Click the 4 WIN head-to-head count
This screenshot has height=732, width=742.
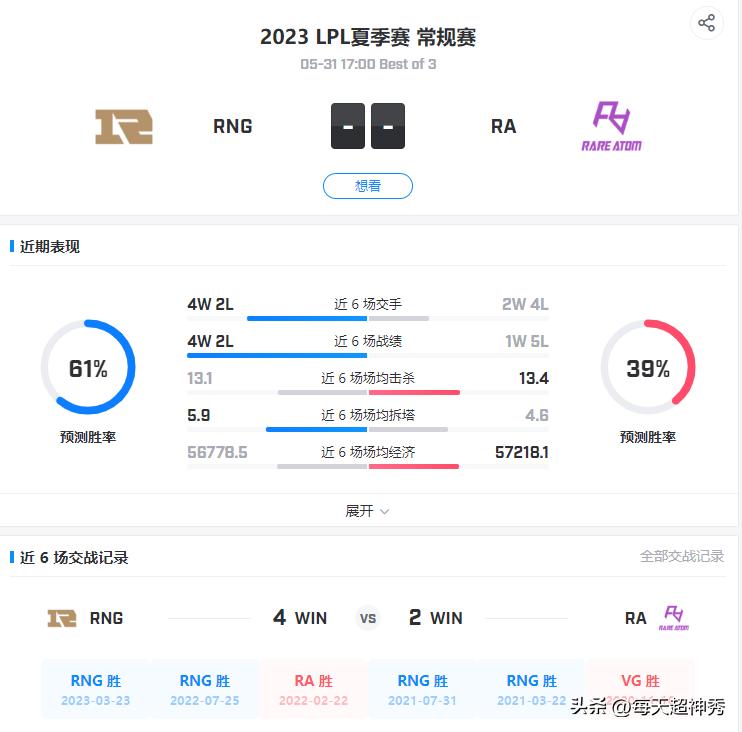point(300,617)
